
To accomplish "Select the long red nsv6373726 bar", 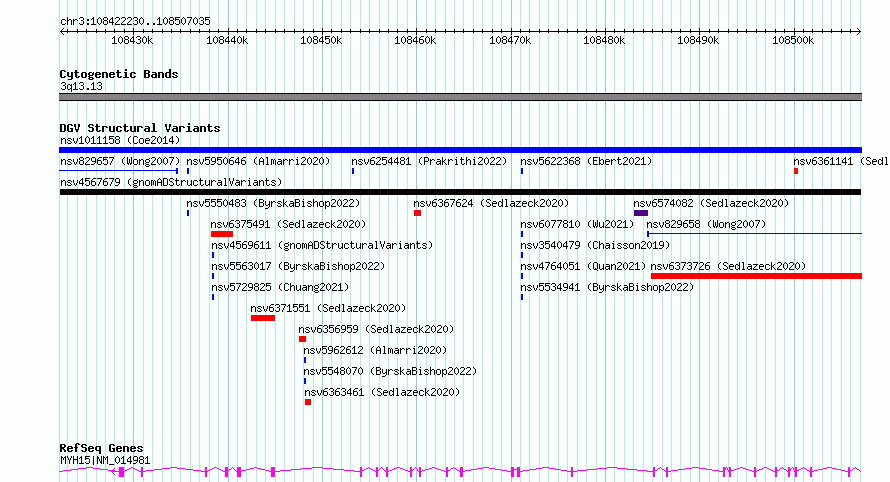I will click(x=757, y=276).
